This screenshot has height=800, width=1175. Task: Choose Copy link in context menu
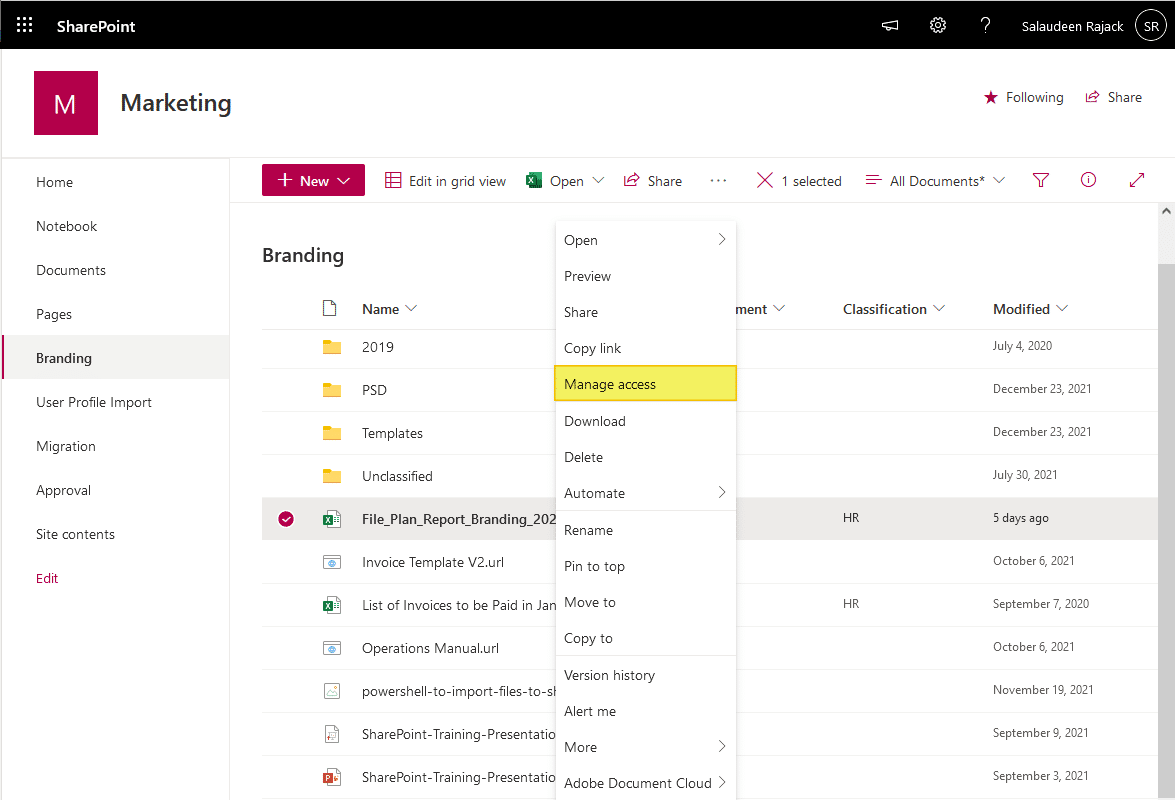point(645,348)
